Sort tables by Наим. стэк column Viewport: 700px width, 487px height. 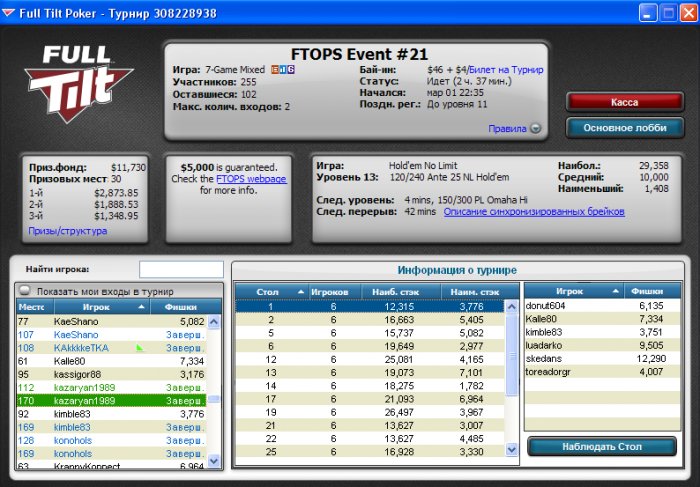pos(479,292)
